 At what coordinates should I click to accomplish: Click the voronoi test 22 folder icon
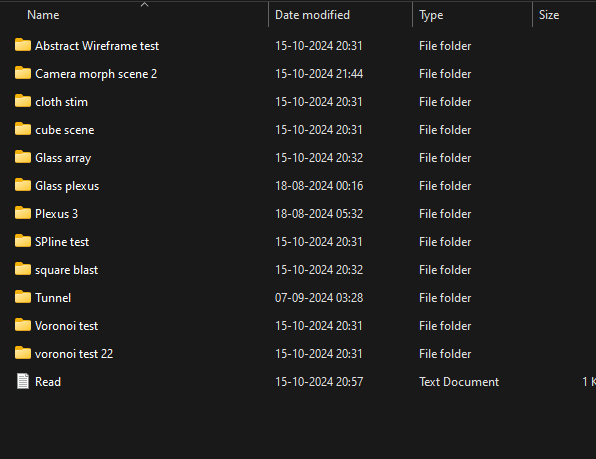(23, 353)
